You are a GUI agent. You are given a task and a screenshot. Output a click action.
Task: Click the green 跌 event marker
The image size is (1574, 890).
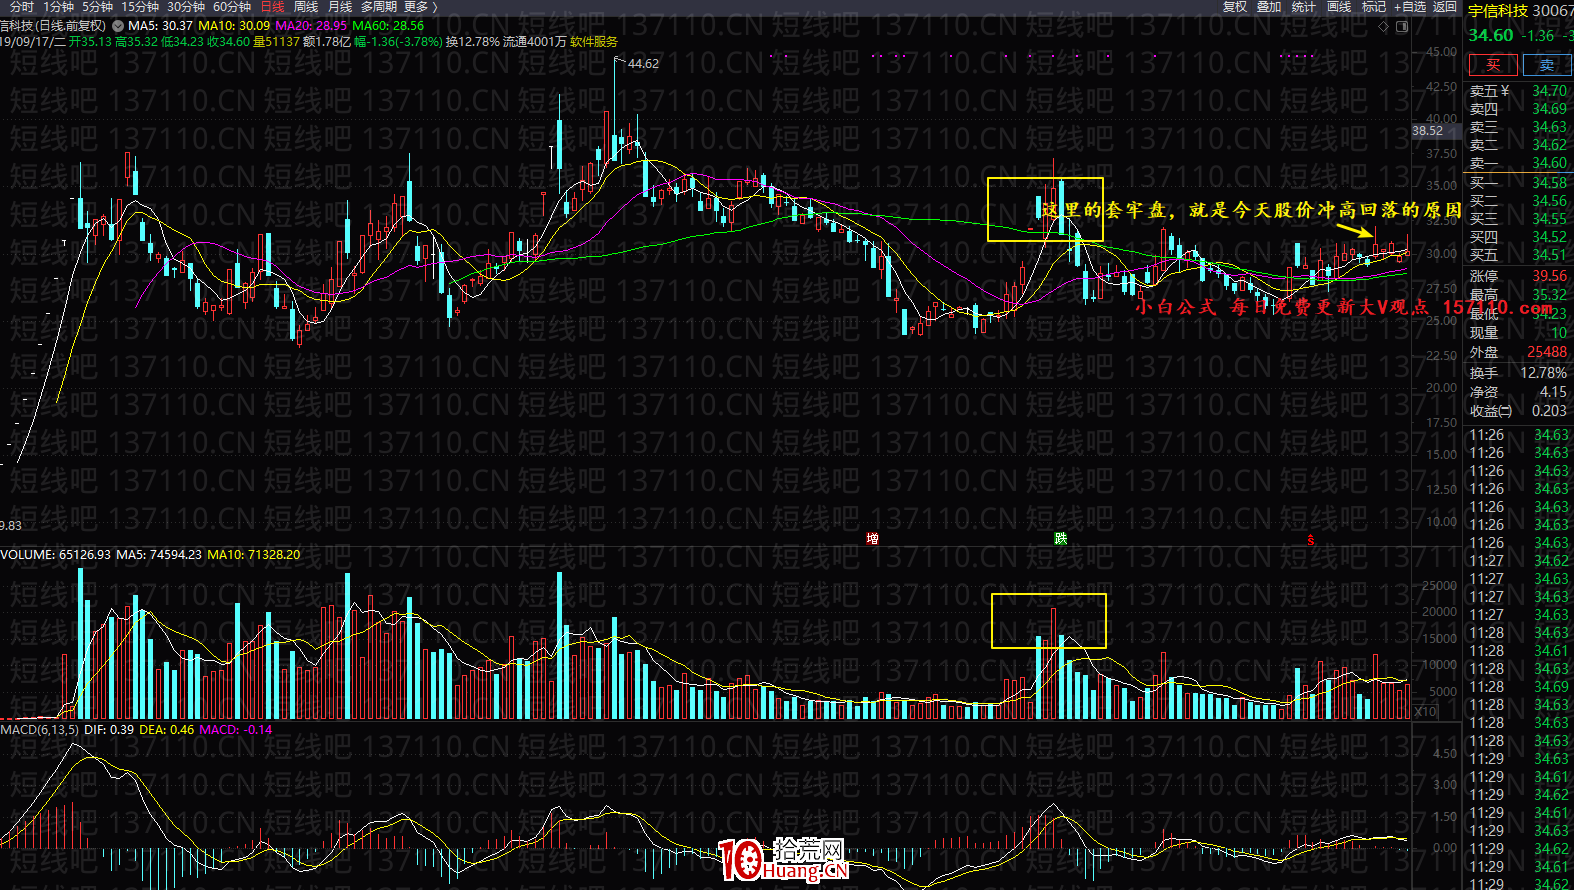1060,539
